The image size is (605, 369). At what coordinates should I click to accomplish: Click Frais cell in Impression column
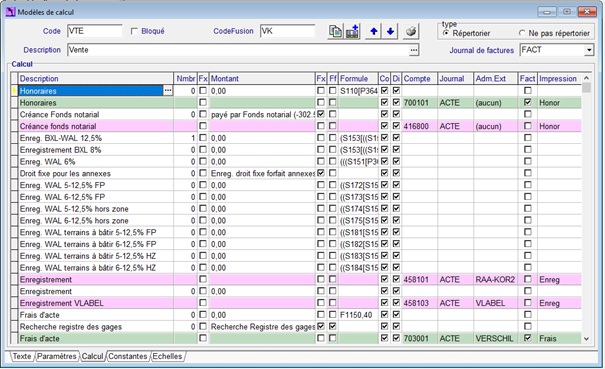[x=559, y=339]
